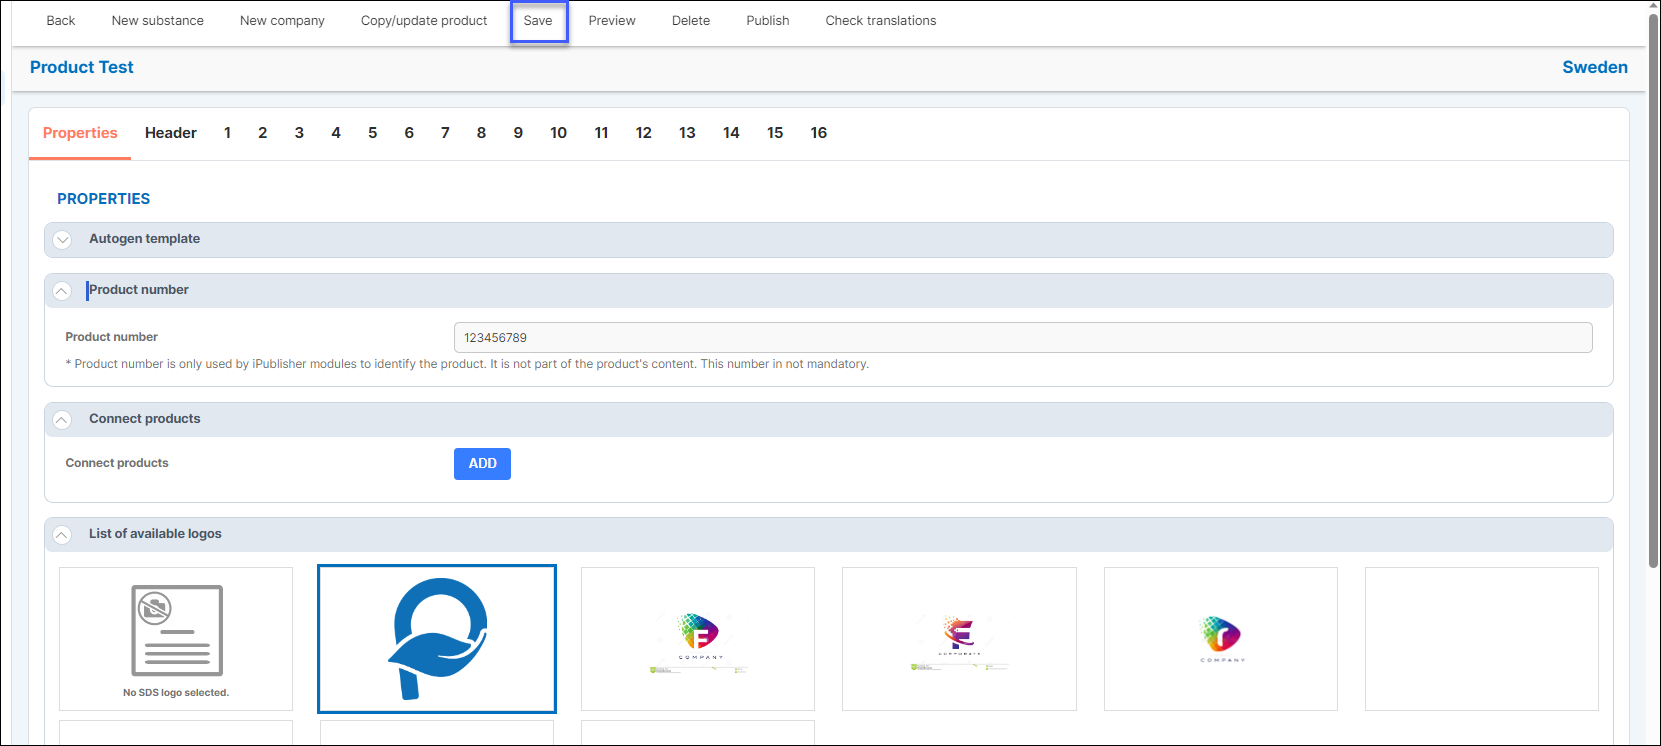Select the small rainbow r Company logo
This screenshot has height=746, width=1661.
1221,639
